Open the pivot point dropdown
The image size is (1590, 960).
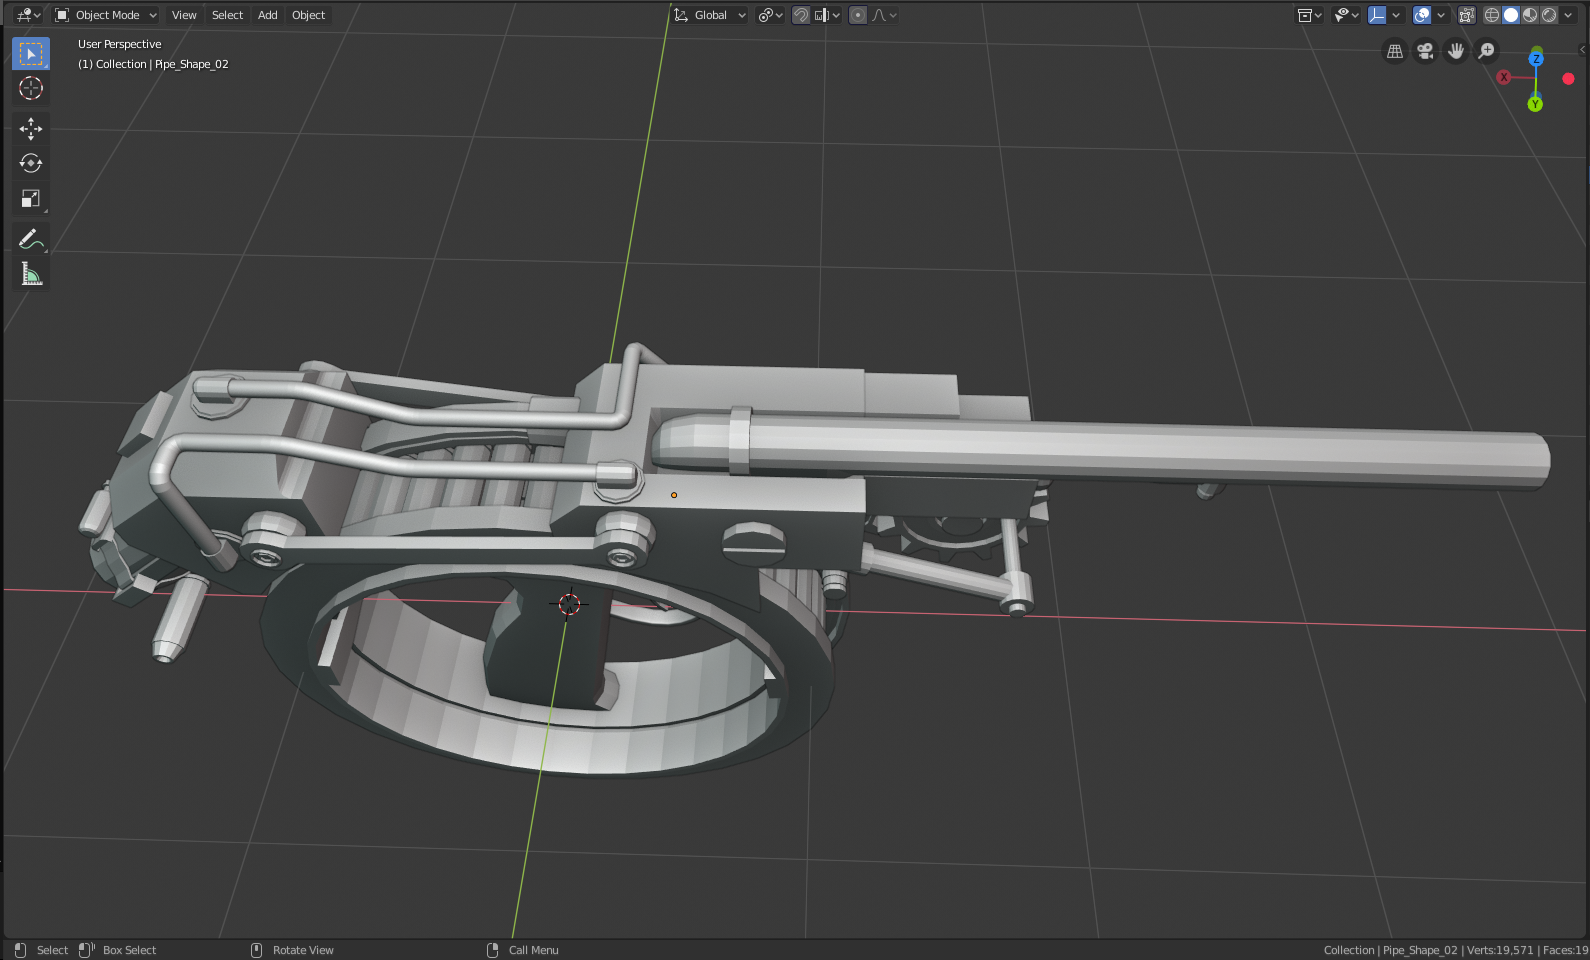point(770,15)
